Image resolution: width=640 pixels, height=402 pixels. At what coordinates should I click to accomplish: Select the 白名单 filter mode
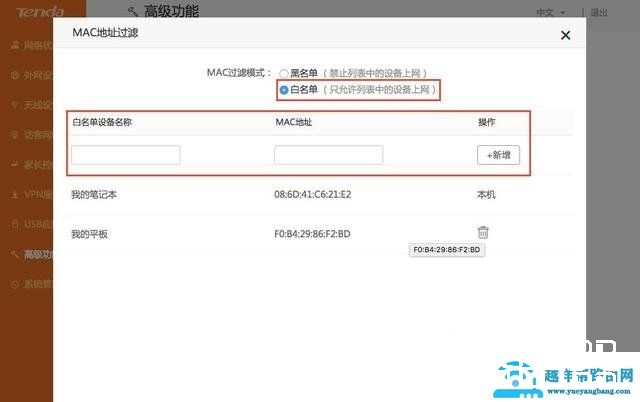click(284, 90)
